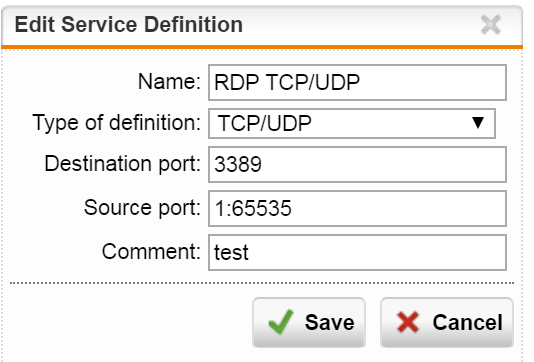Click the green checkmark icon on Save

[x=281, y=322]
